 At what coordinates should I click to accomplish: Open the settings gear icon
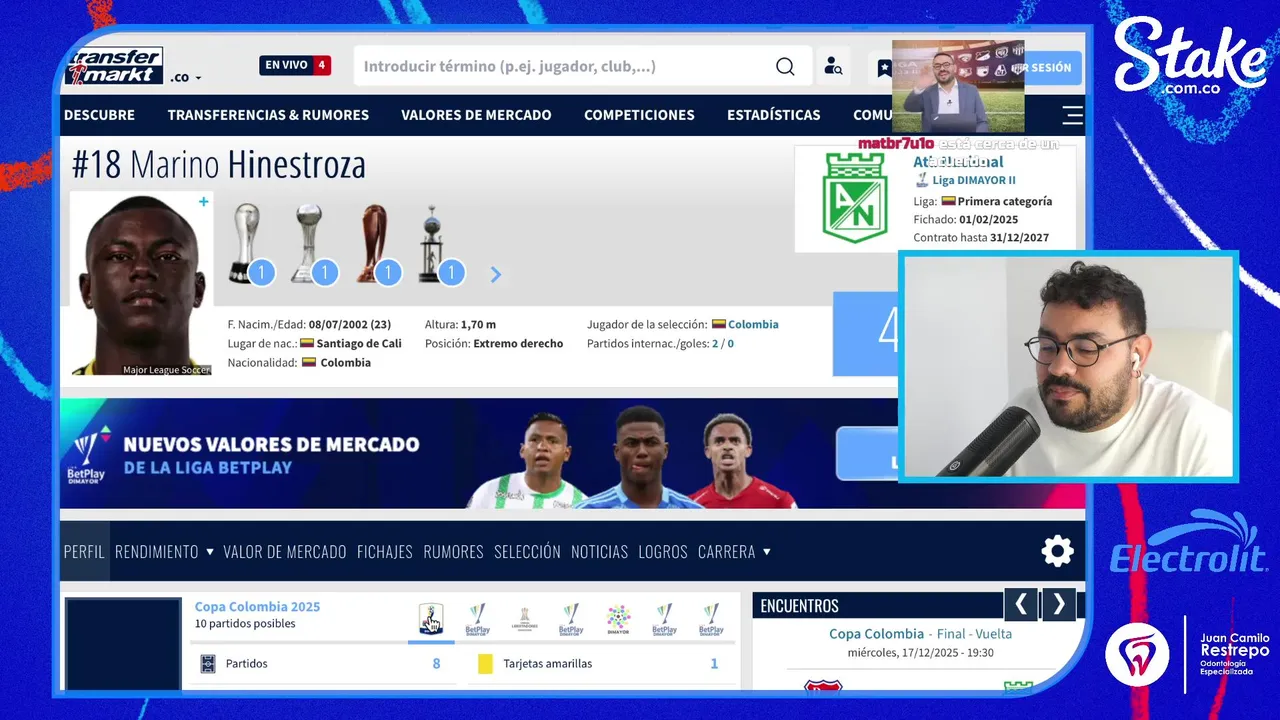[1057, 551]
